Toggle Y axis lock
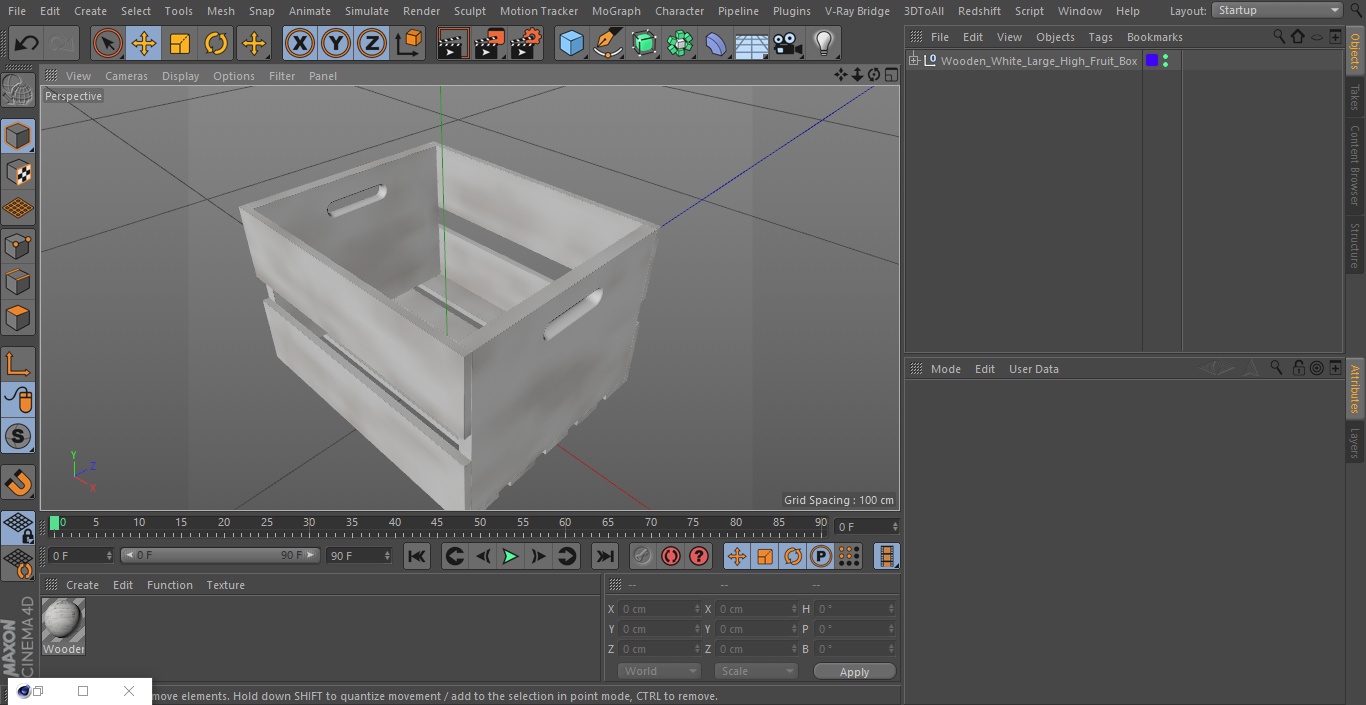1366x705 pixels. pos(336,44)
